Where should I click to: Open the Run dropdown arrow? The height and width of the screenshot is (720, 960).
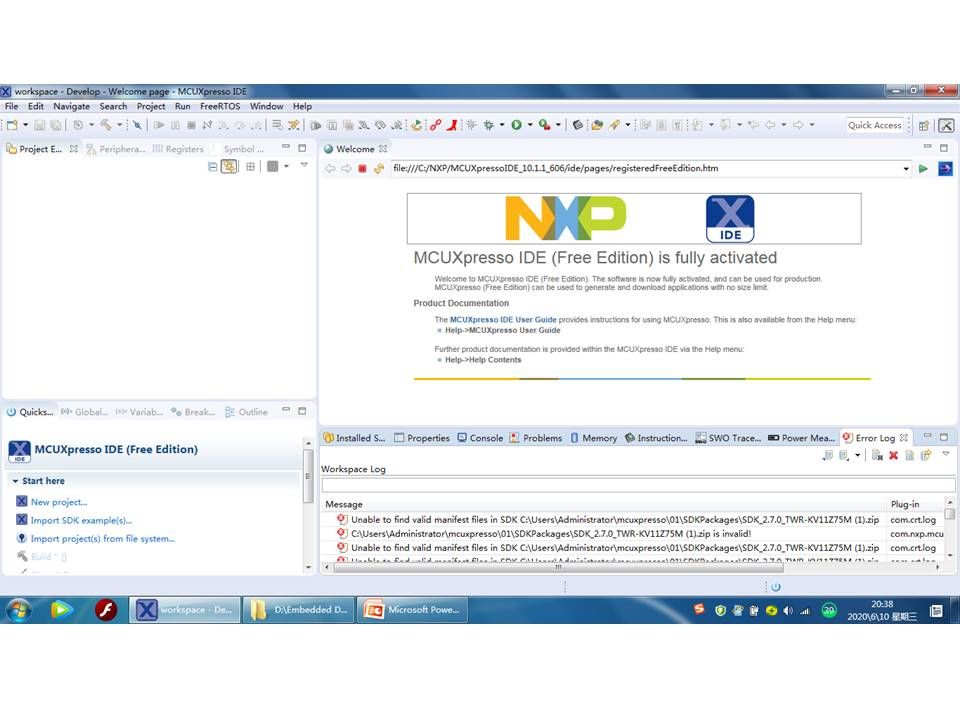tap(530, 125)
